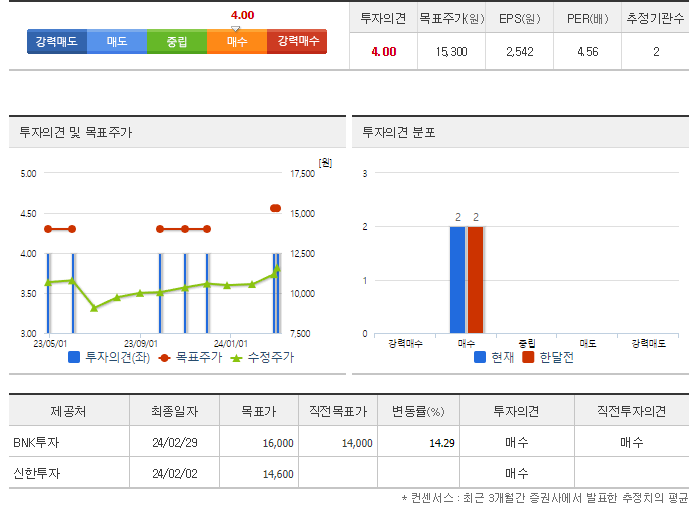
Task: Click the blue 현재 legend square
Action: pyautogui.click(x=480, y=357)
